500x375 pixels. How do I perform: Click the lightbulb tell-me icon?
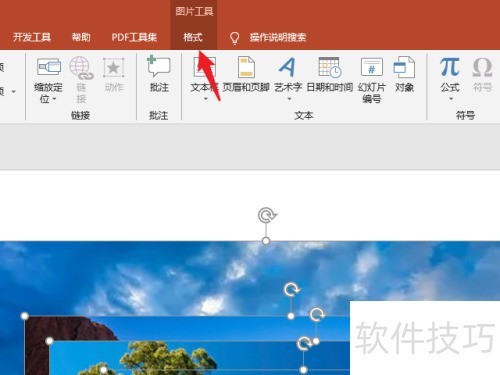[235, 38]
